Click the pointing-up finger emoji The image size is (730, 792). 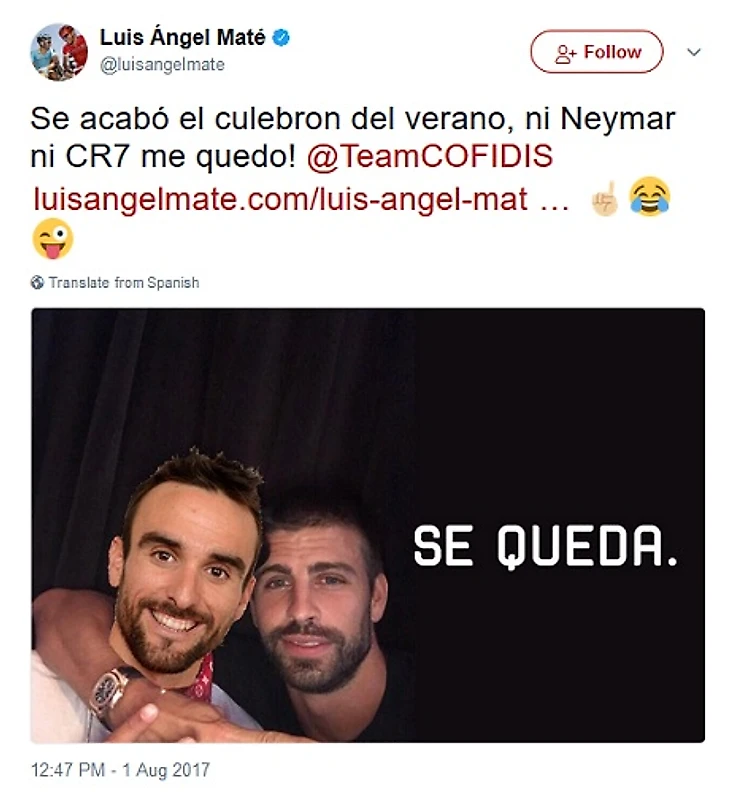coord(604,198)
